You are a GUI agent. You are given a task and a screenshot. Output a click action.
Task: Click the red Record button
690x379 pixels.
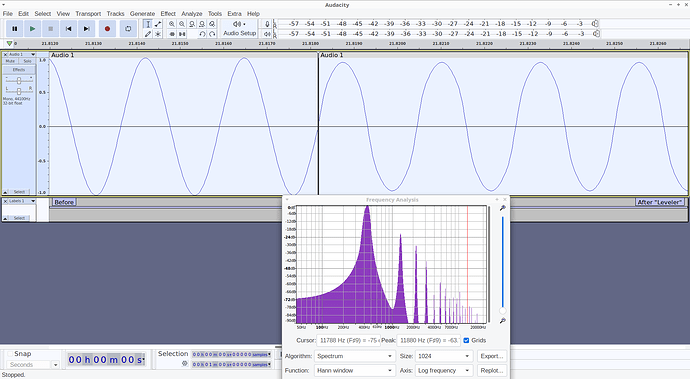pyautogui.click(x=107, y=29)
